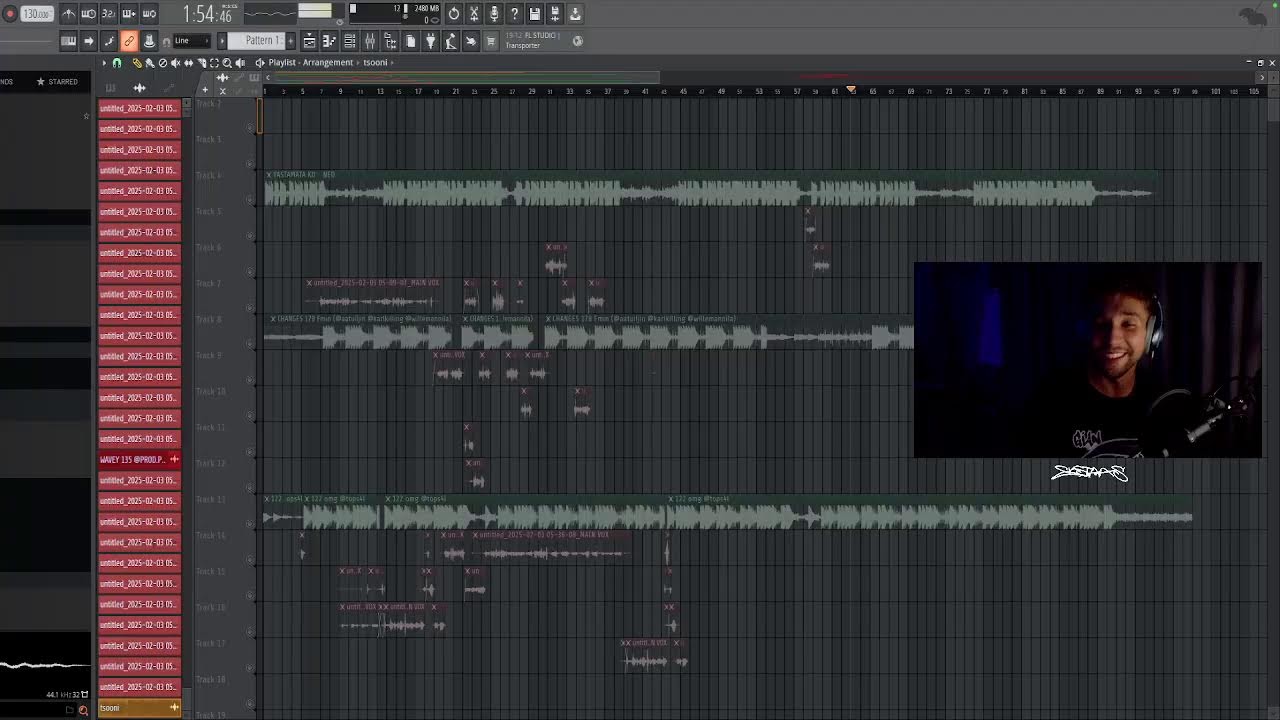Image resolution: width=1280 pixels, height=720 pixels.
Task: Click the globe online news icon
Action: tap(577, 41)
